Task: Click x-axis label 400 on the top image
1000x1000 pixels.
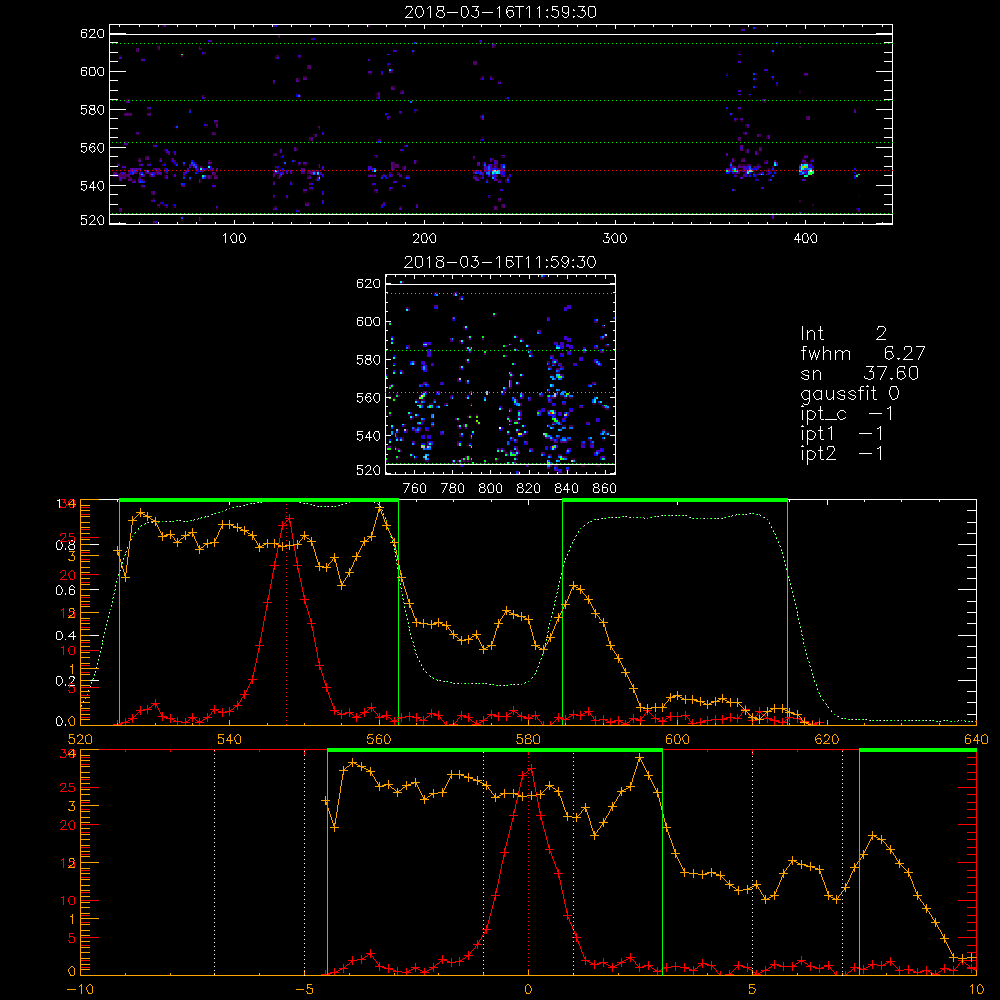Action: point(805,239)
